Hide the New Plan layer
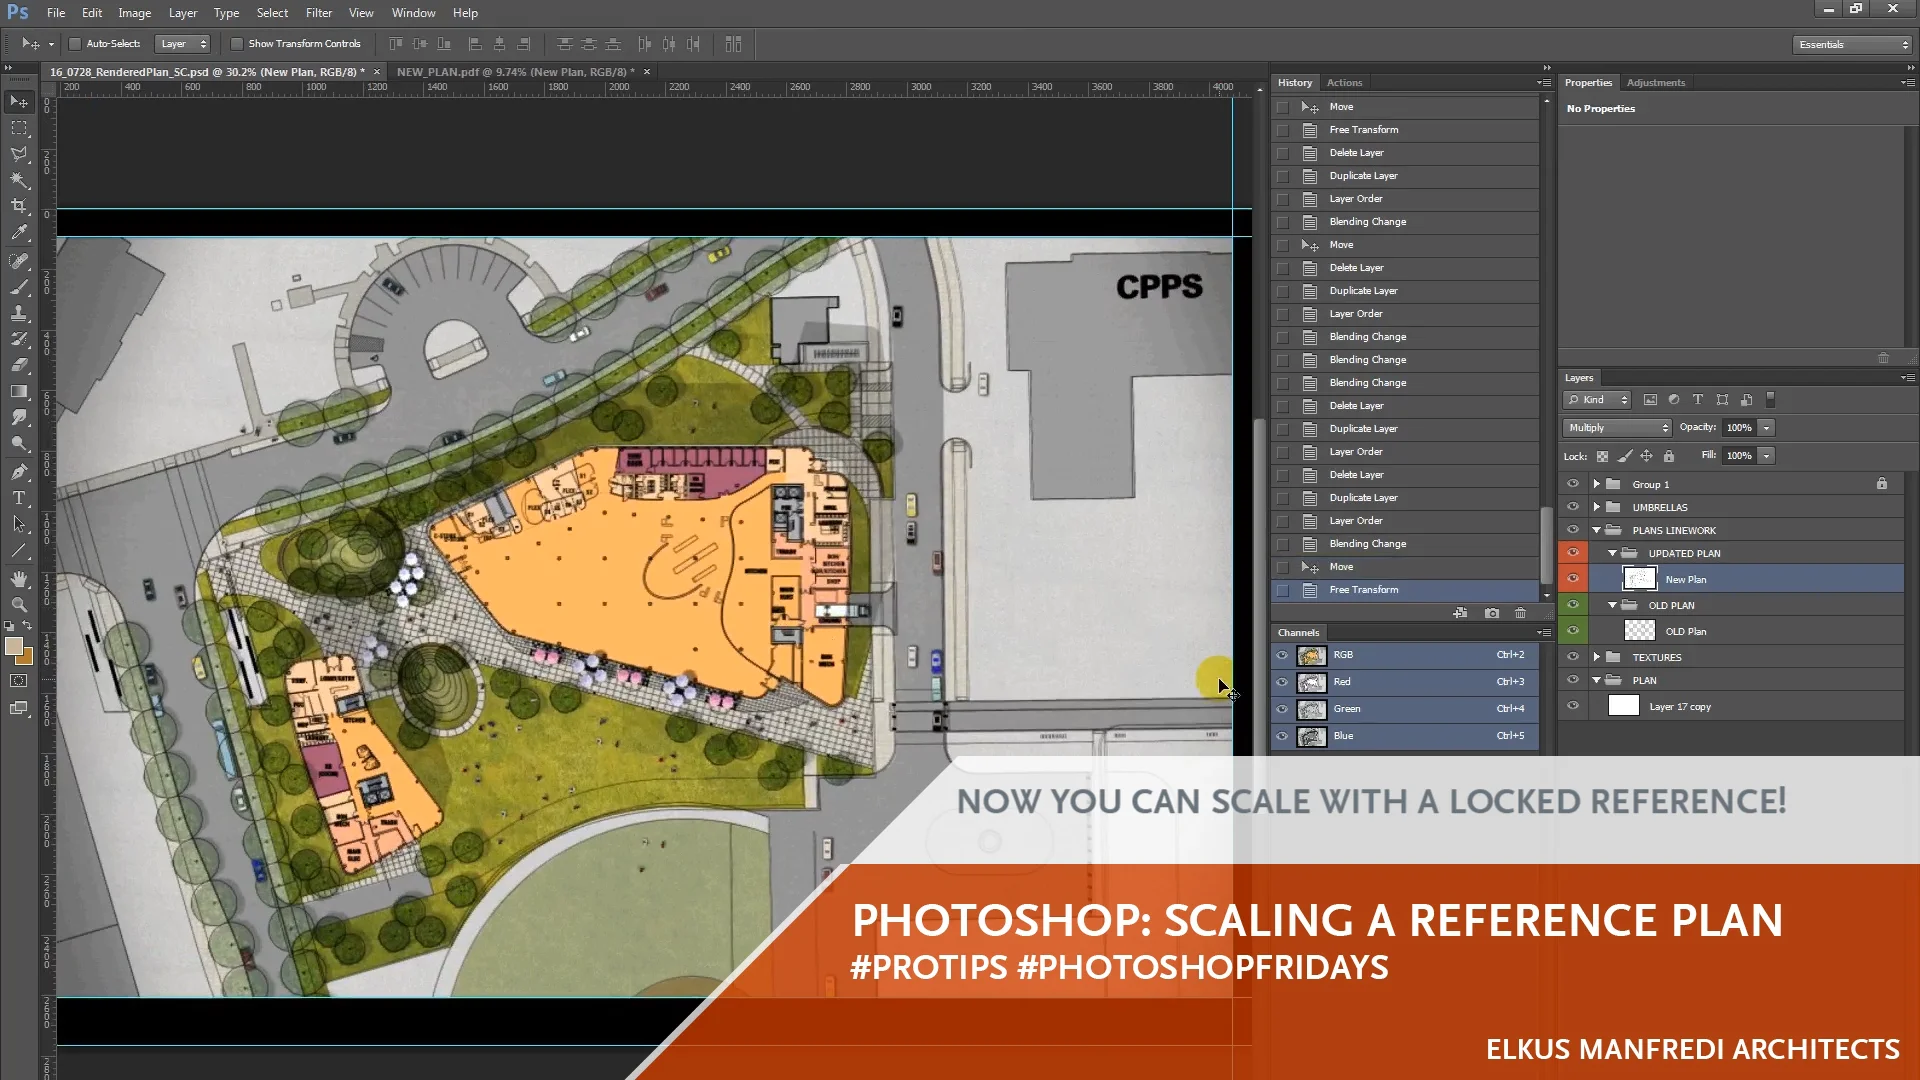Viewport: 1920px width, 1080px height. pos(1573,578)
